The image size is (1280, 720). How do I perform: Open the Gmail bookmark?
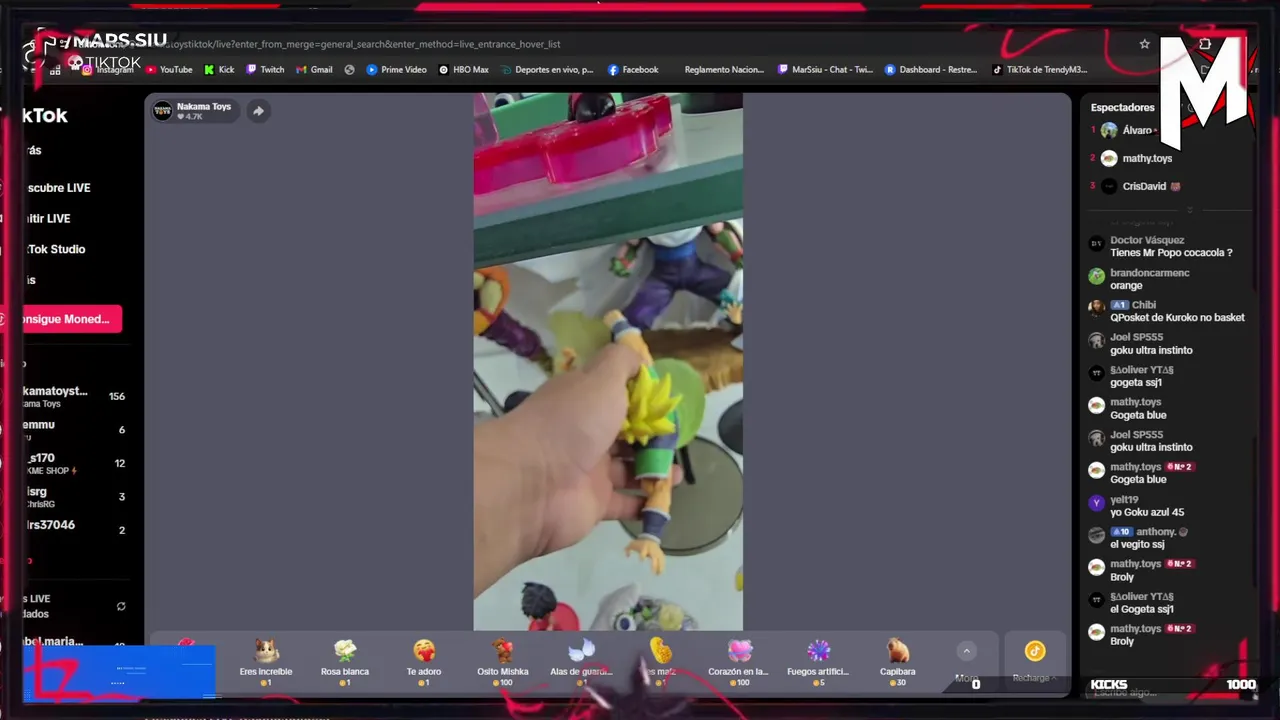(x=314, y=70)
